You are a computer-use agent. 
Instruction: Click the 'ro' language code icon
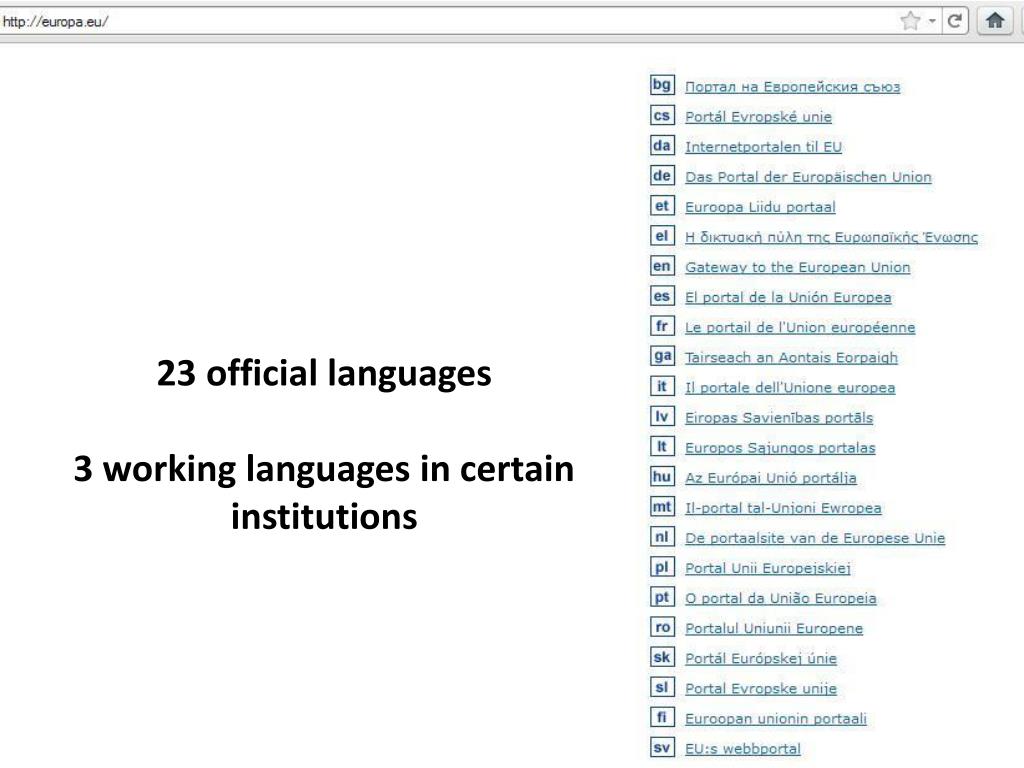click(662, 626)
